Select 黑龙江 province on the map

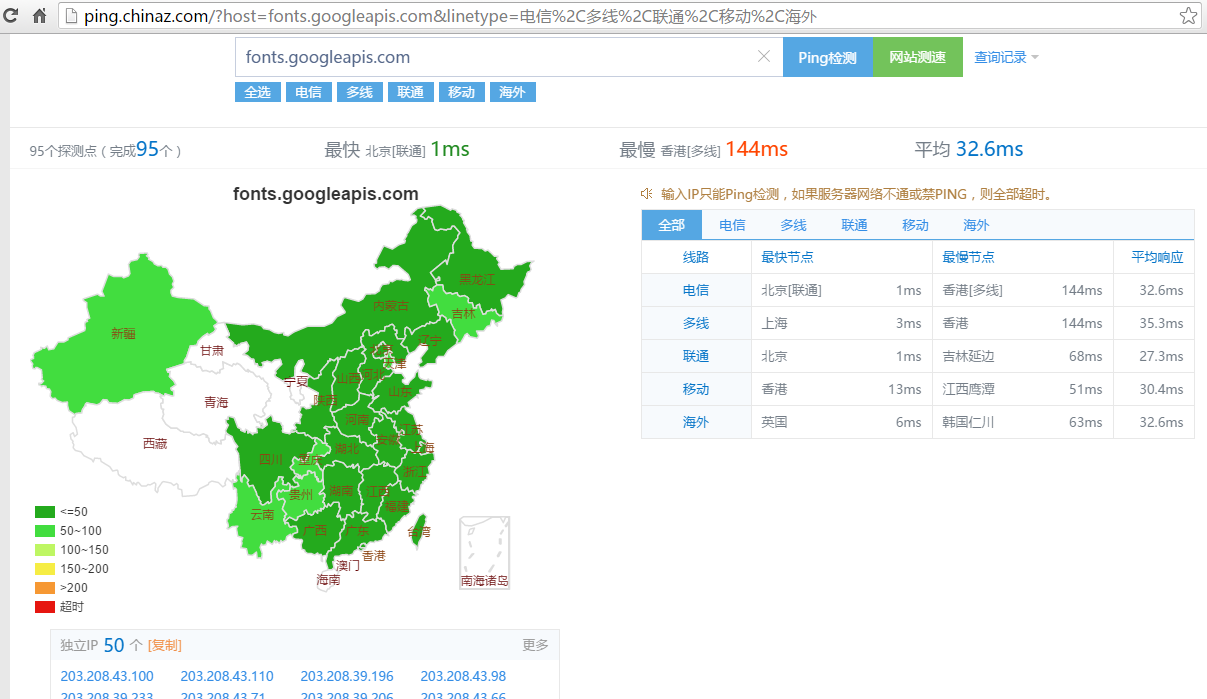[x=477, y=280]
